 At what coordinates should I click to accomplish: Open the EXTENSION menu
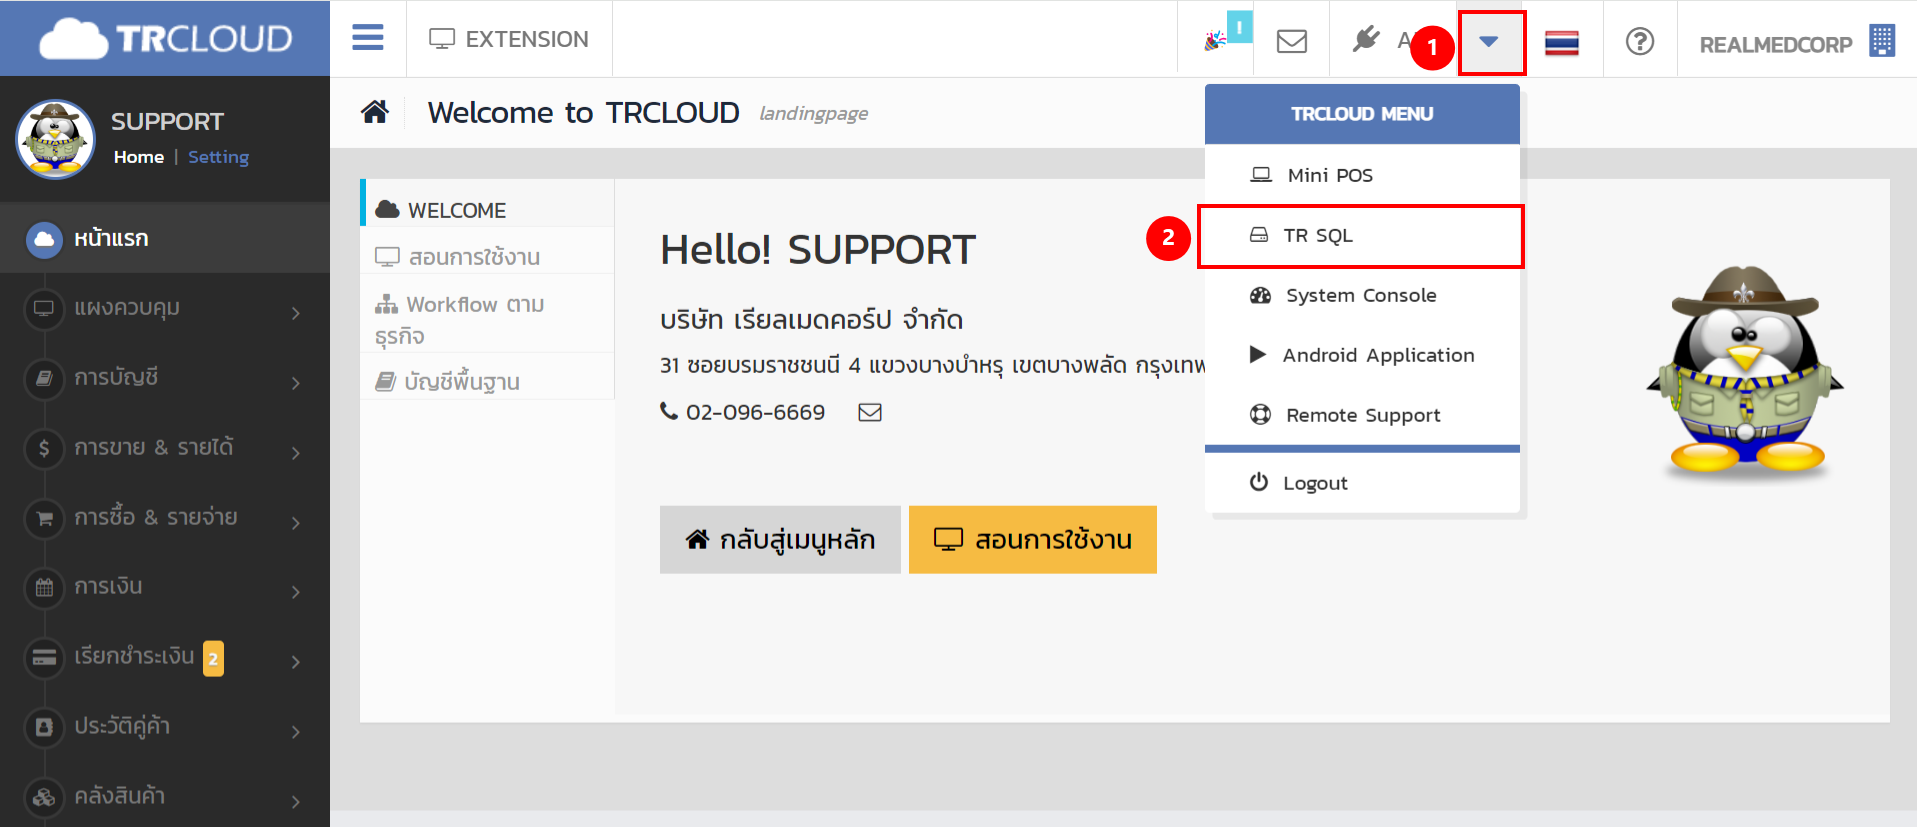[x=509, y=39]
